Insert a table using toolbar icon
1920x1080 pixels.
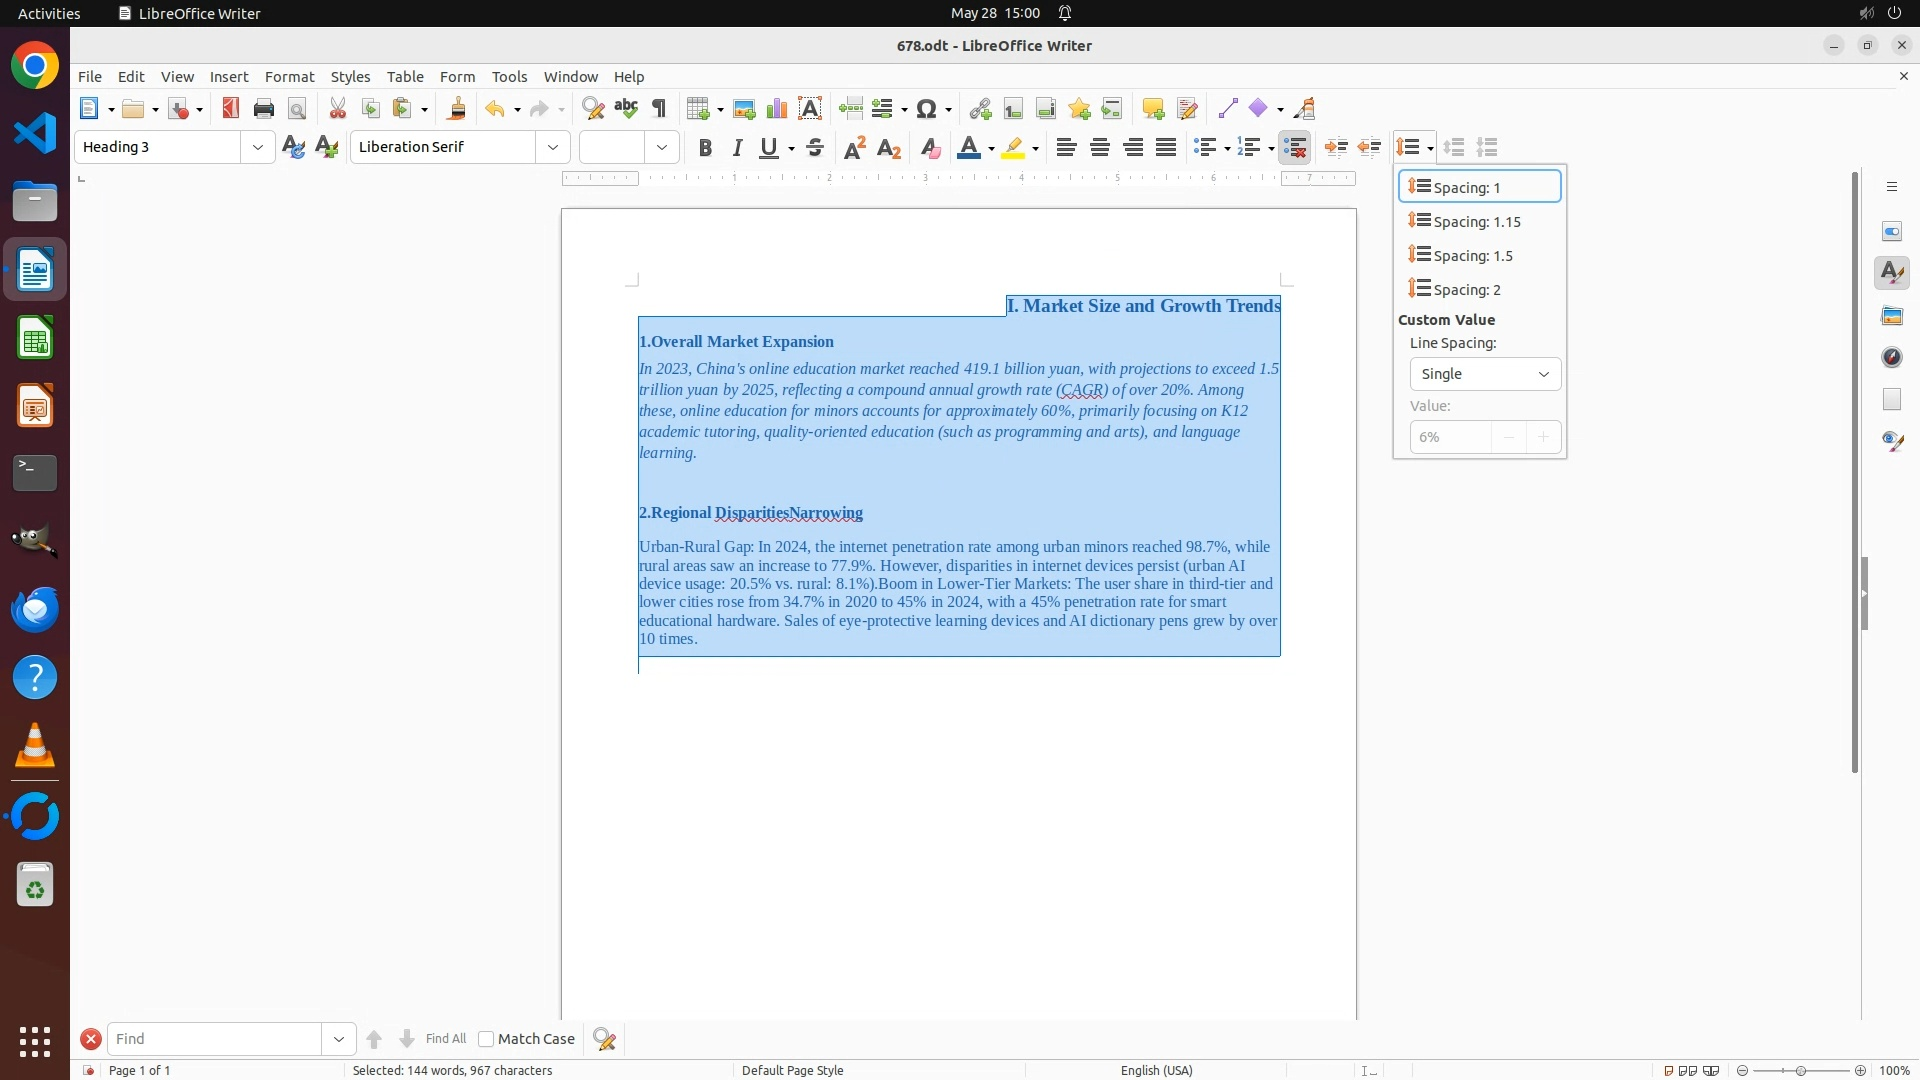click(x=699, y=109)
